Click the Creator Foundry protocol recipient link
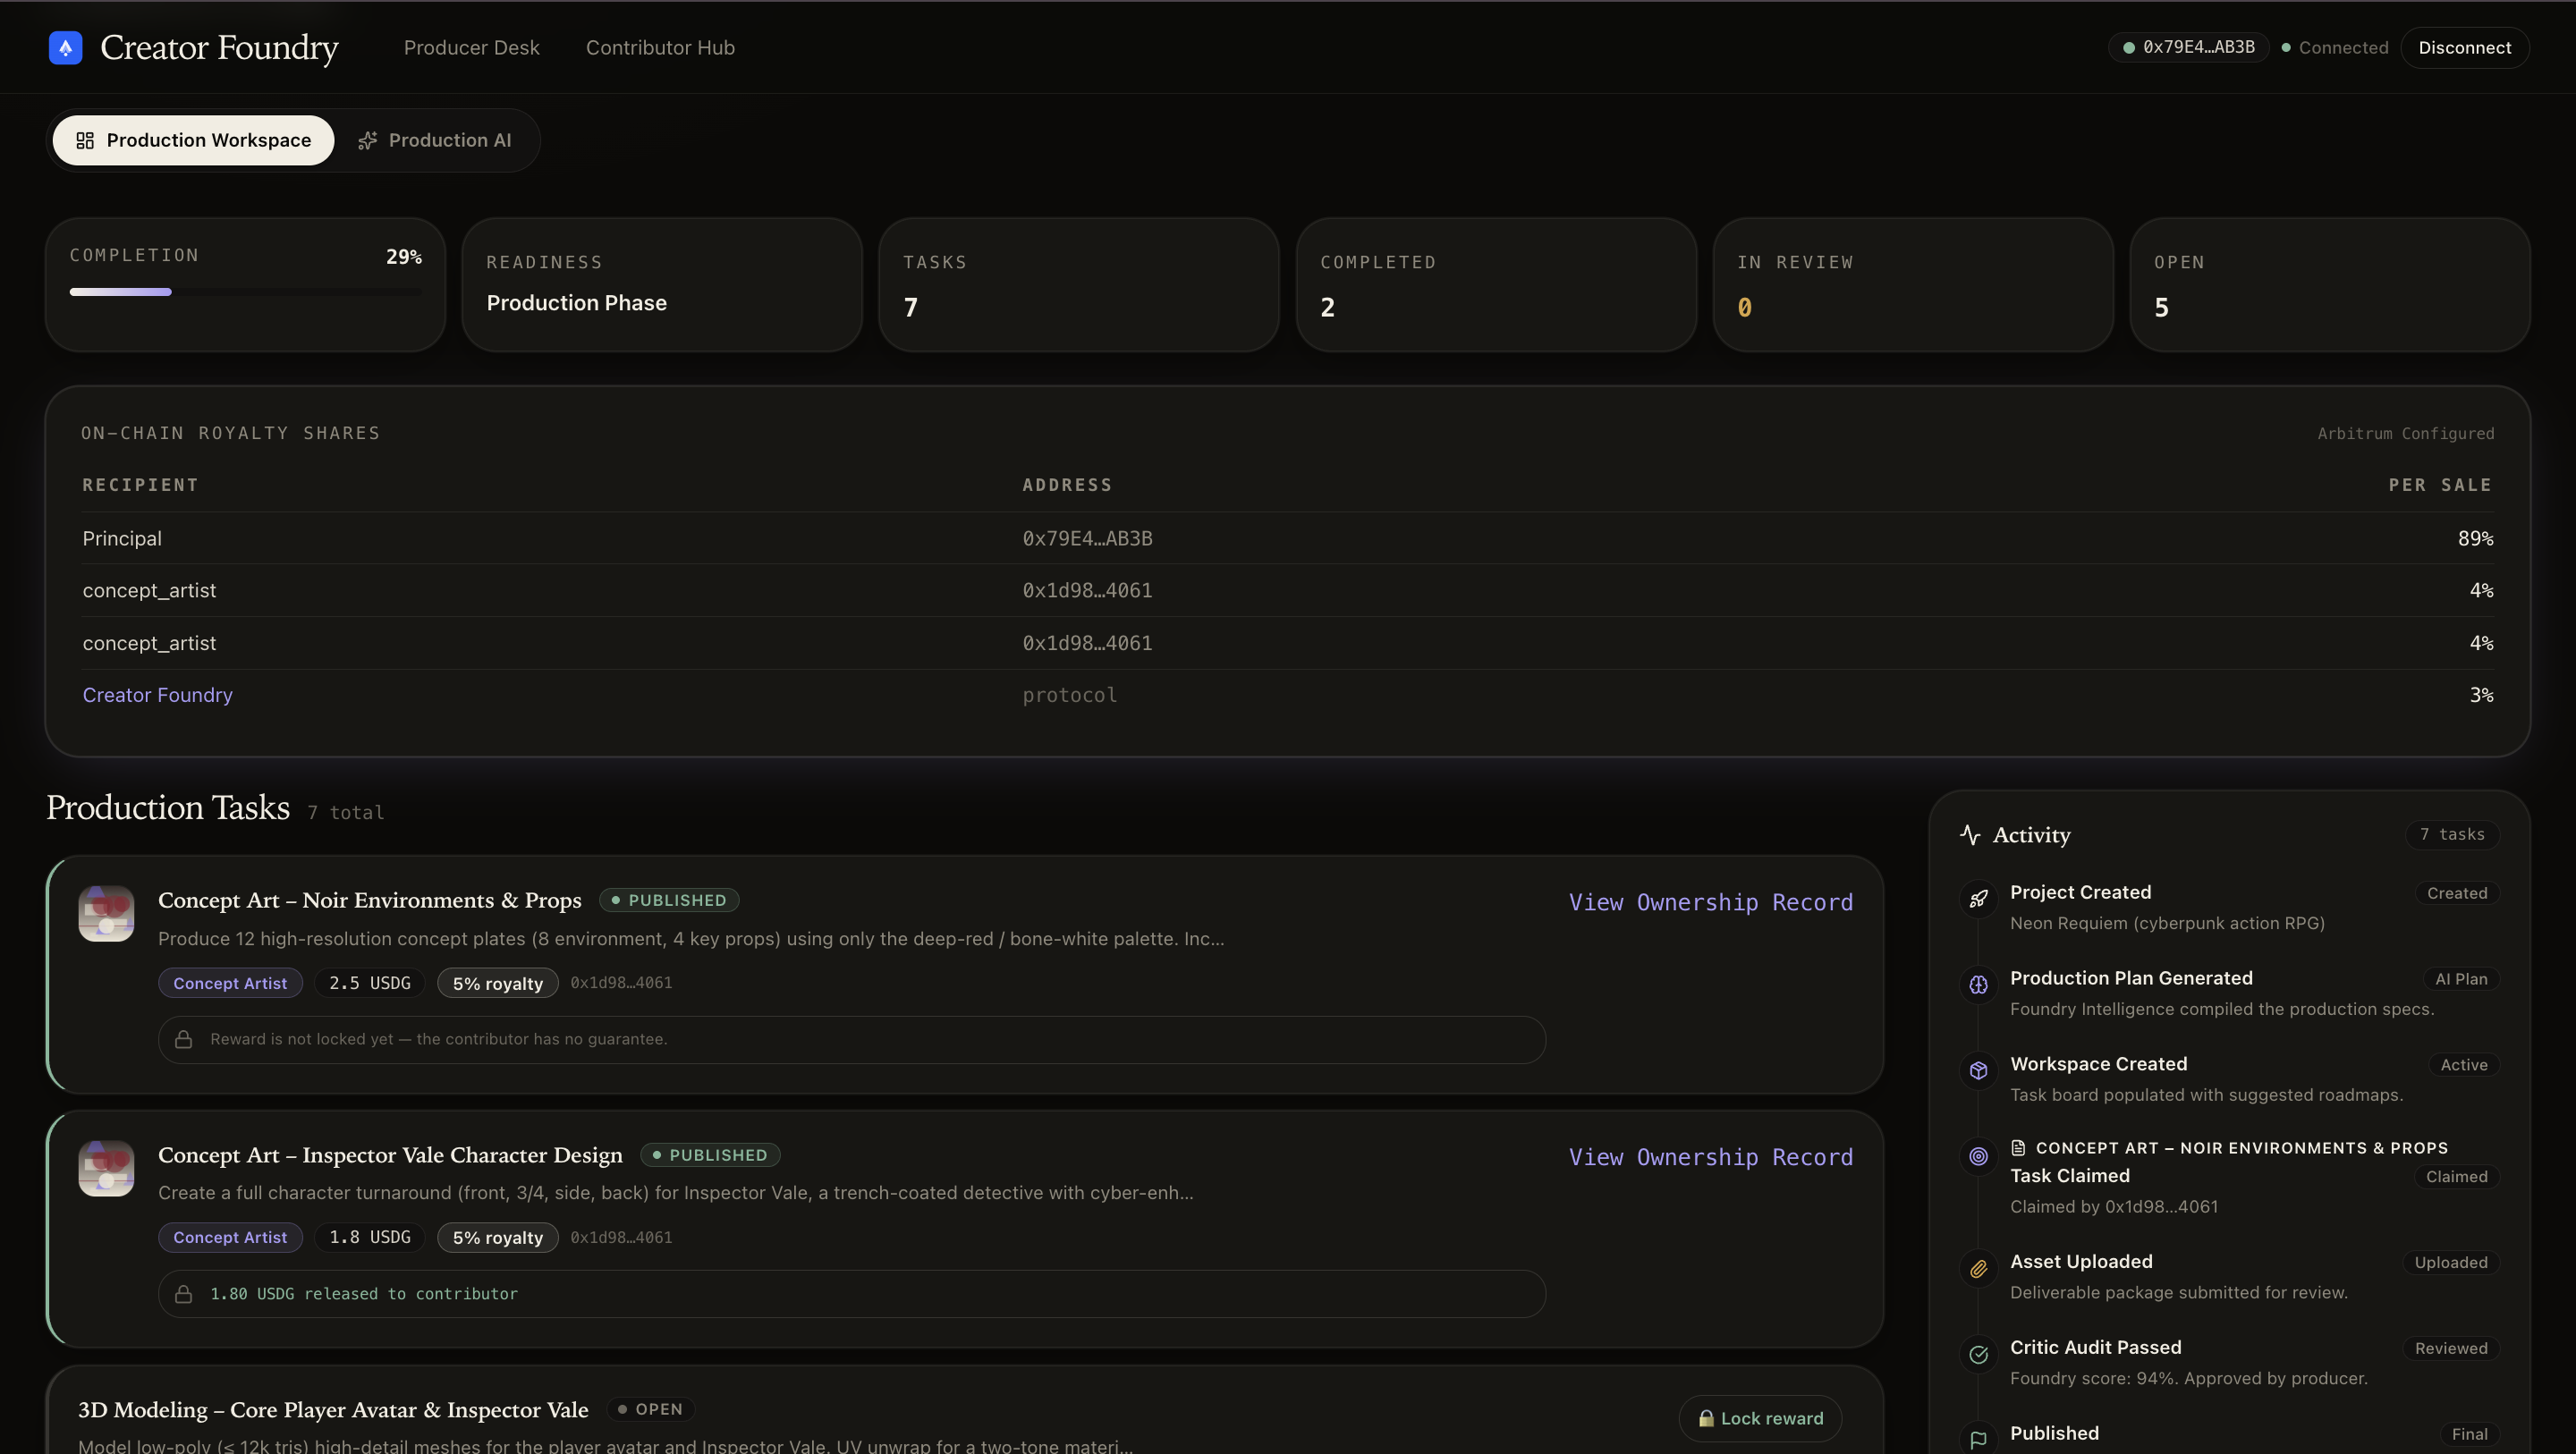Viewport: 2576px width, 1454px height. [157, 695]
